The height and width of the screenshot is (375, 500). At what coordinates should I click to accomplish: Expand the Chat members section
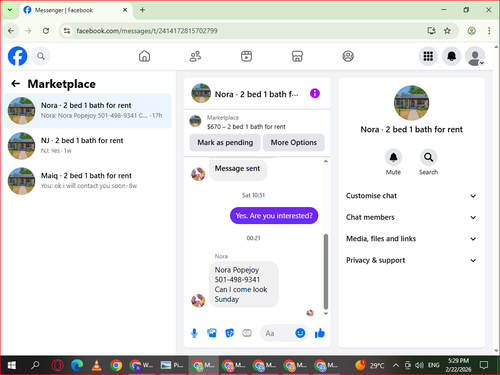[411, 217]
